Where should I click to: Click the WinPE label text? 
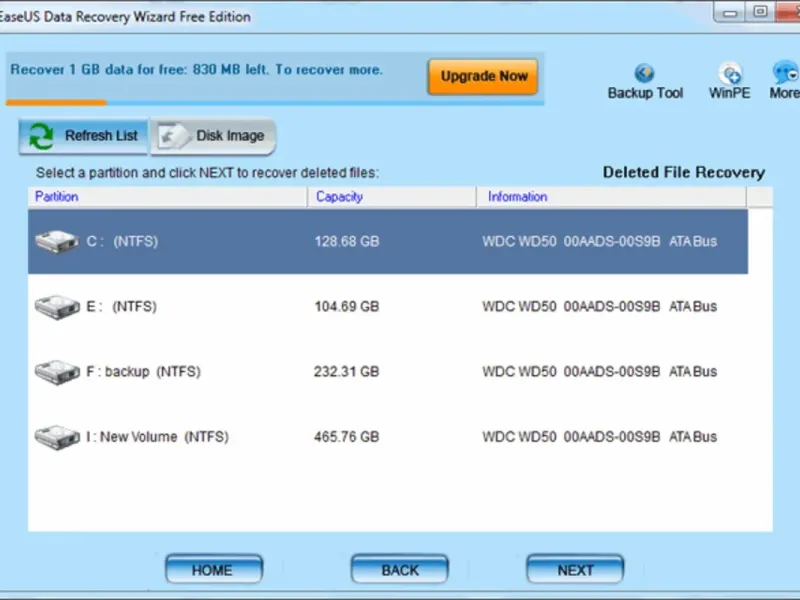[x=730, y=93]
